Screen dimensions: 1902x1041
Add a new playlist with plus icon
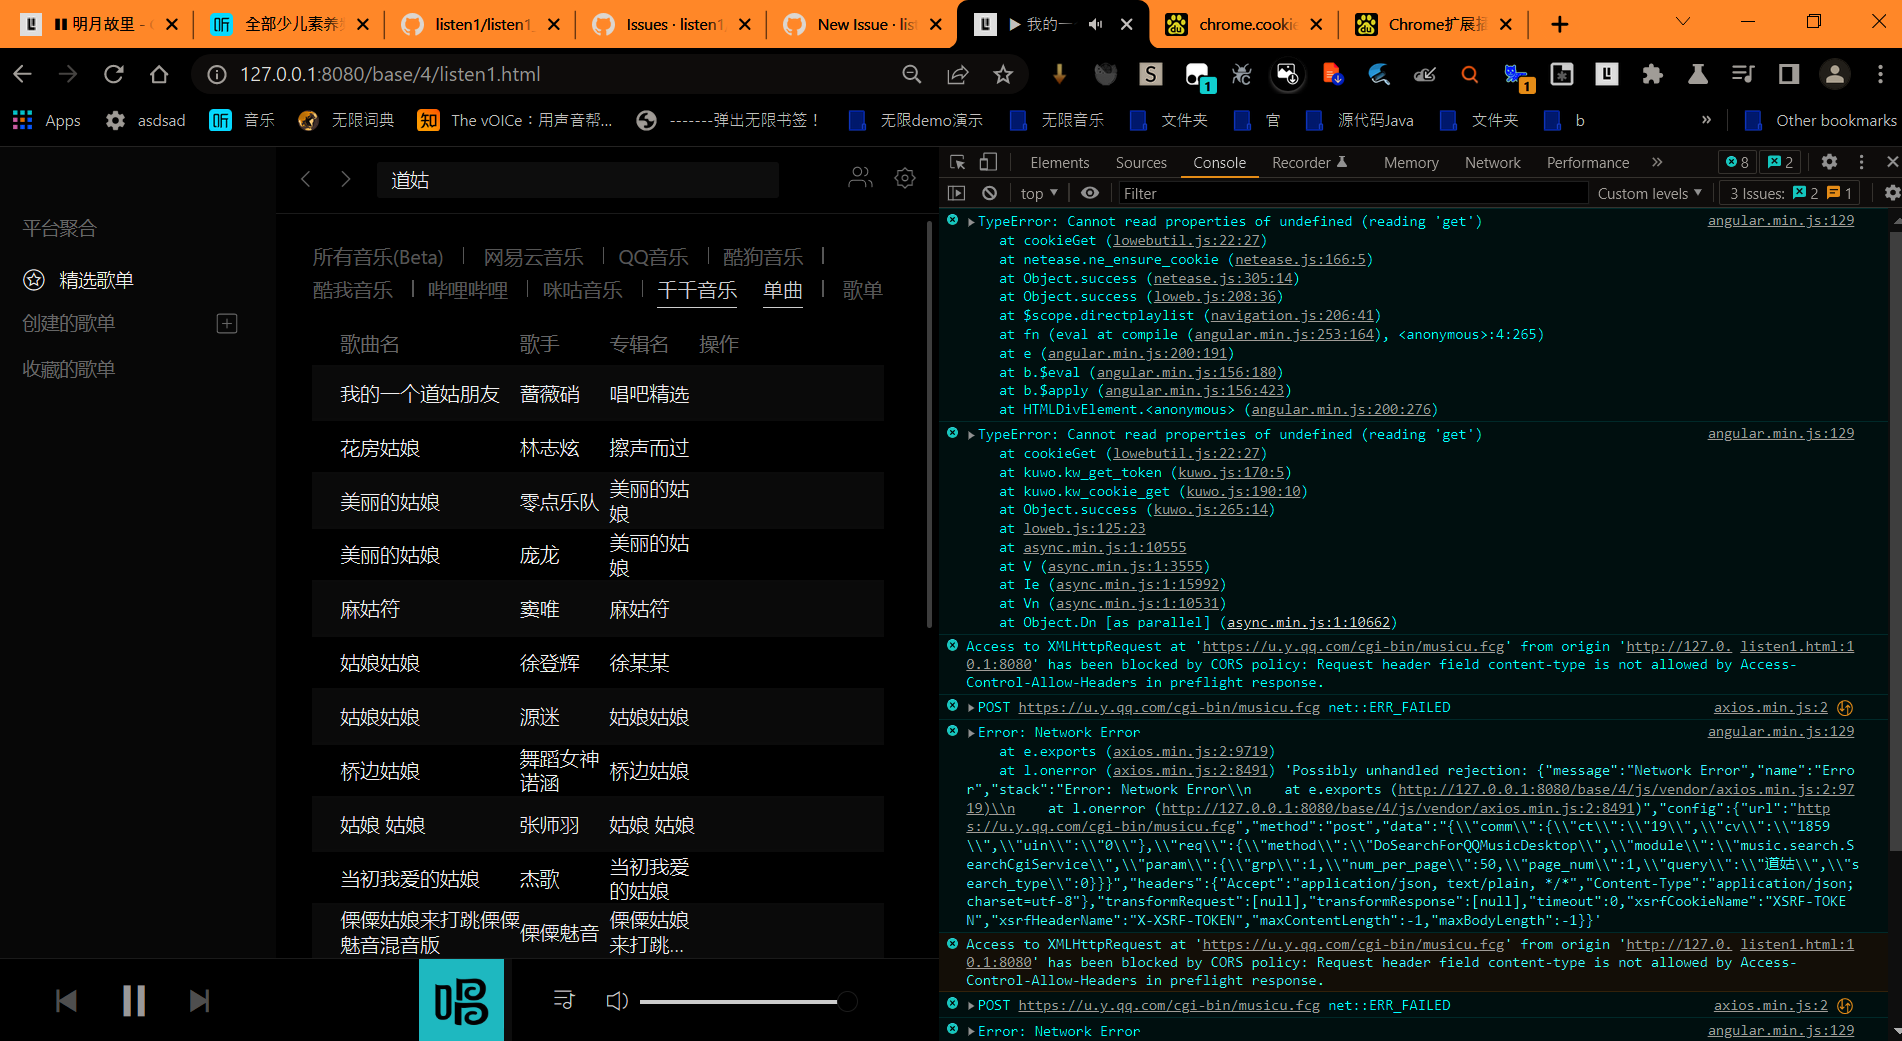click(227, 324)
